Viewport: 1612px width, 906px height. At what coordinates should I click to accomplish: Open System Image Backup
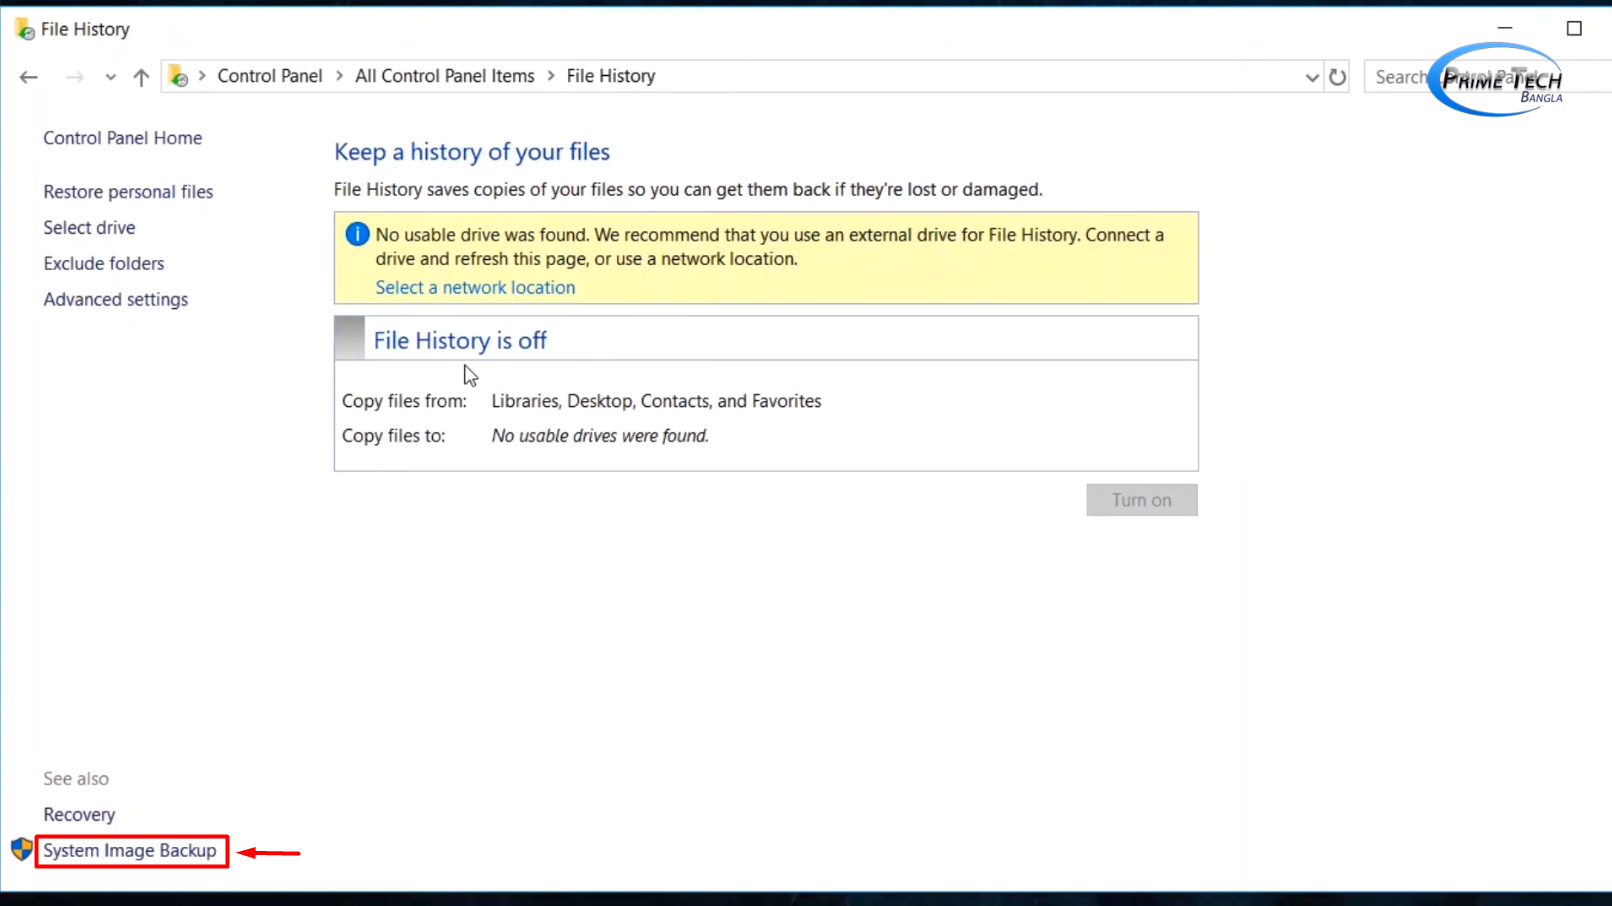tap(130, 850)
